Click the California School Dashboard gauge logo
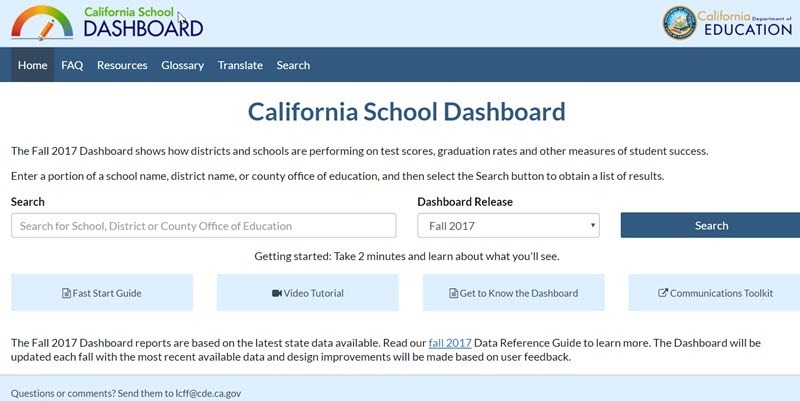The image size is (800, 401). point(42,23)
